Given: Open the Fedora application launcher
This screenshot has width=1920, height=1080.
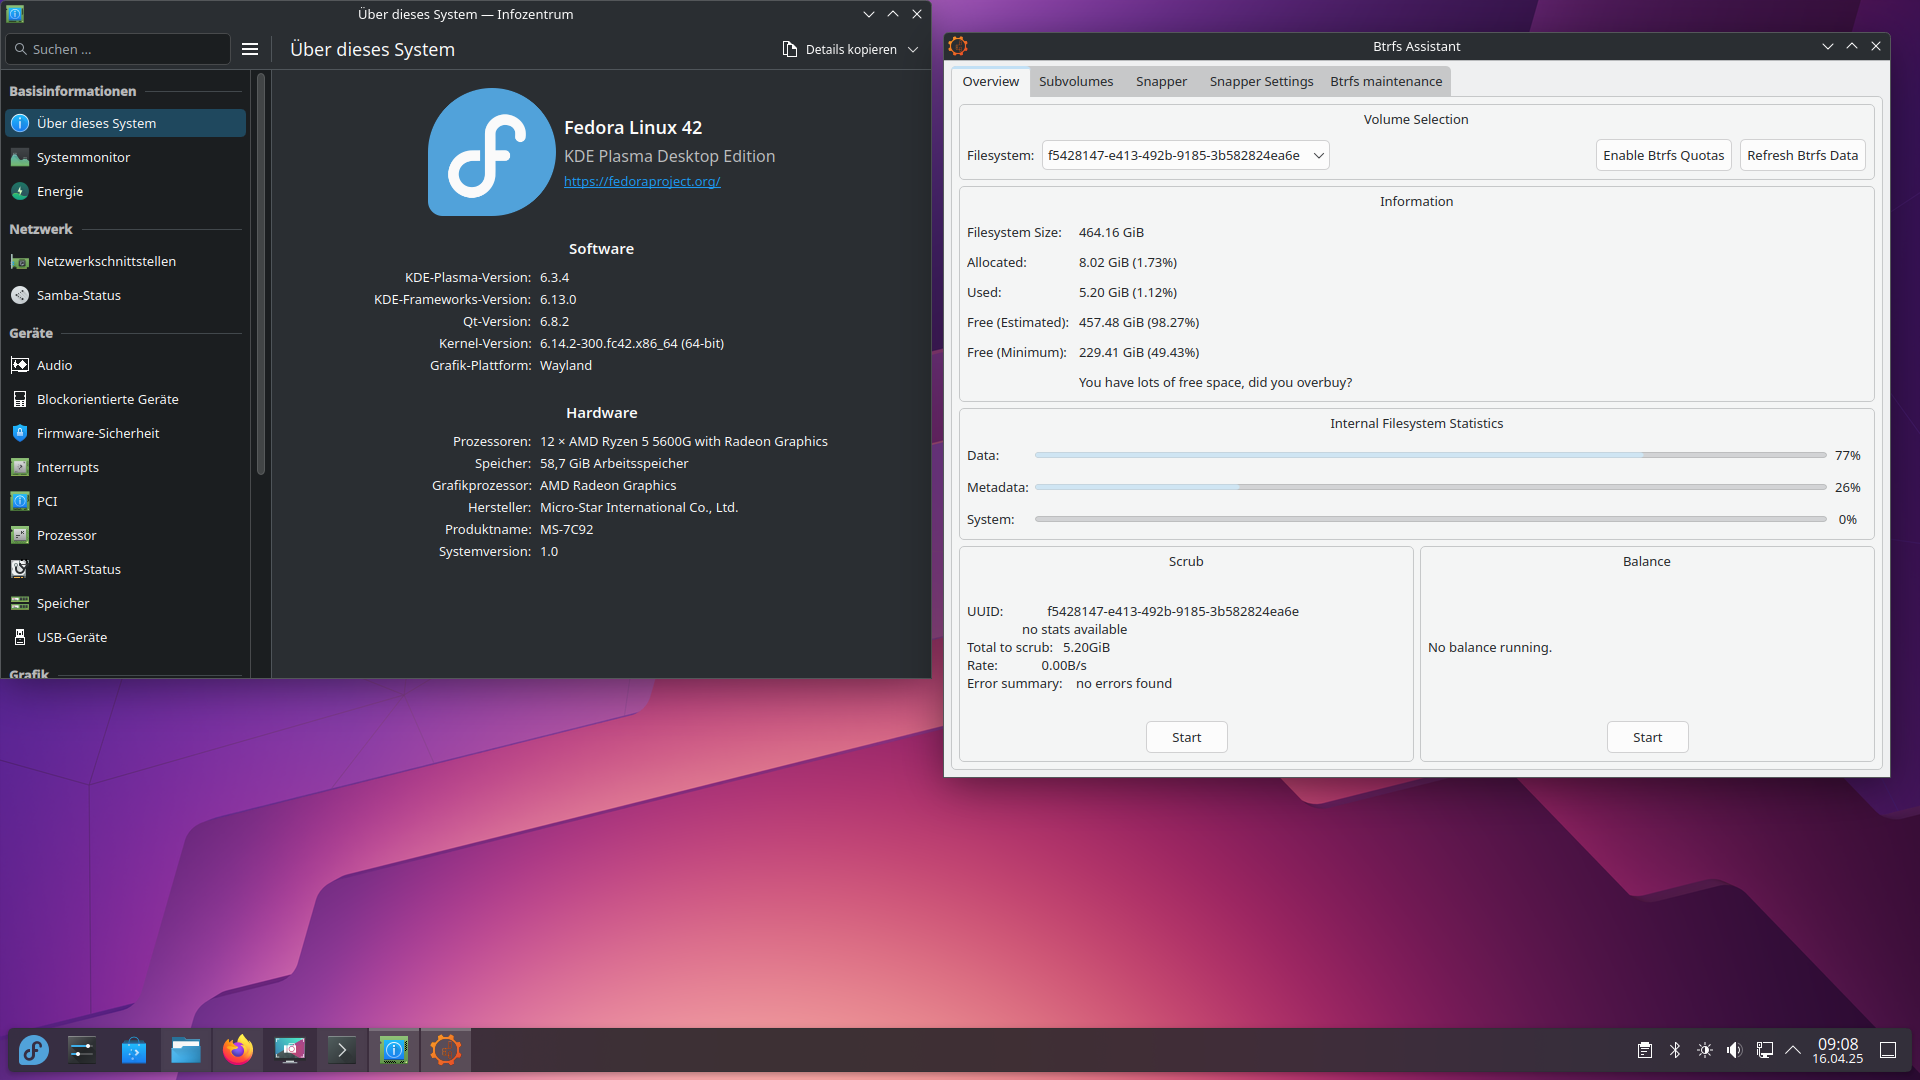Looking at the screenshot, I should pyautogui.click(x=33, y=1050).
